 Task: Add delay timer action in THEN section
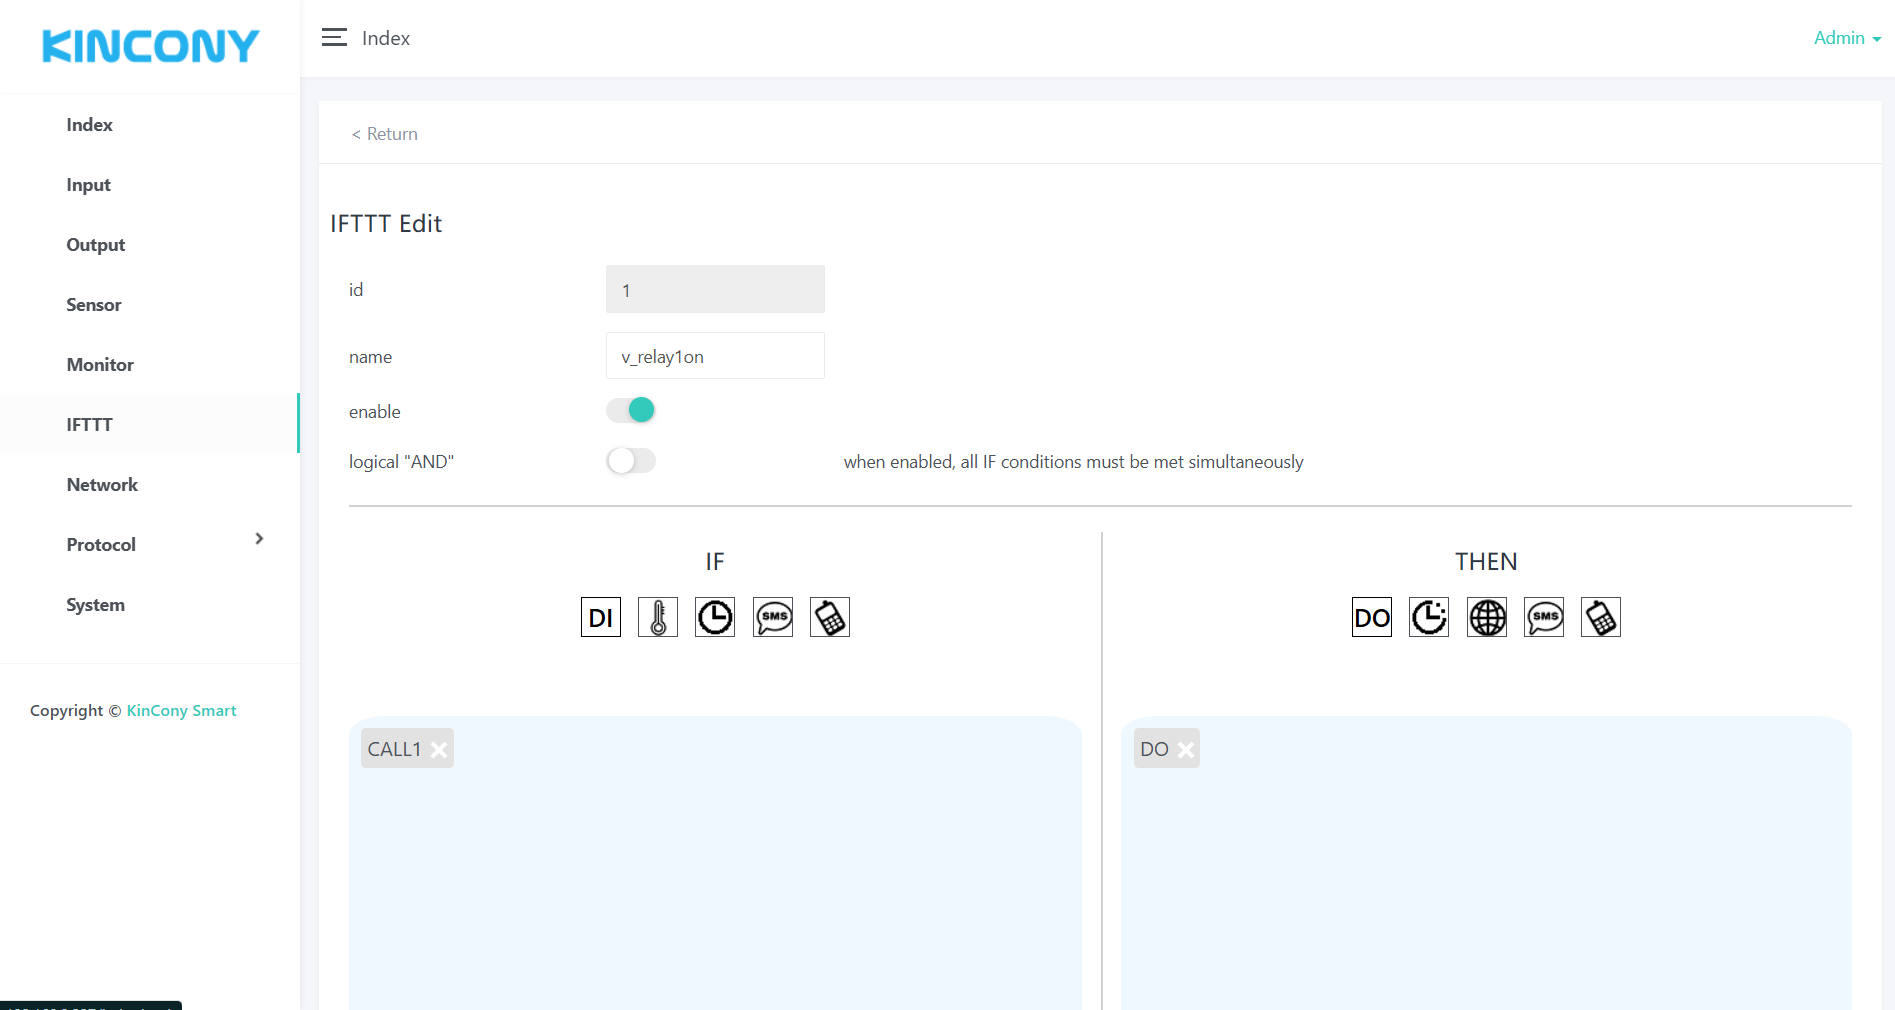coord(1429,617)
